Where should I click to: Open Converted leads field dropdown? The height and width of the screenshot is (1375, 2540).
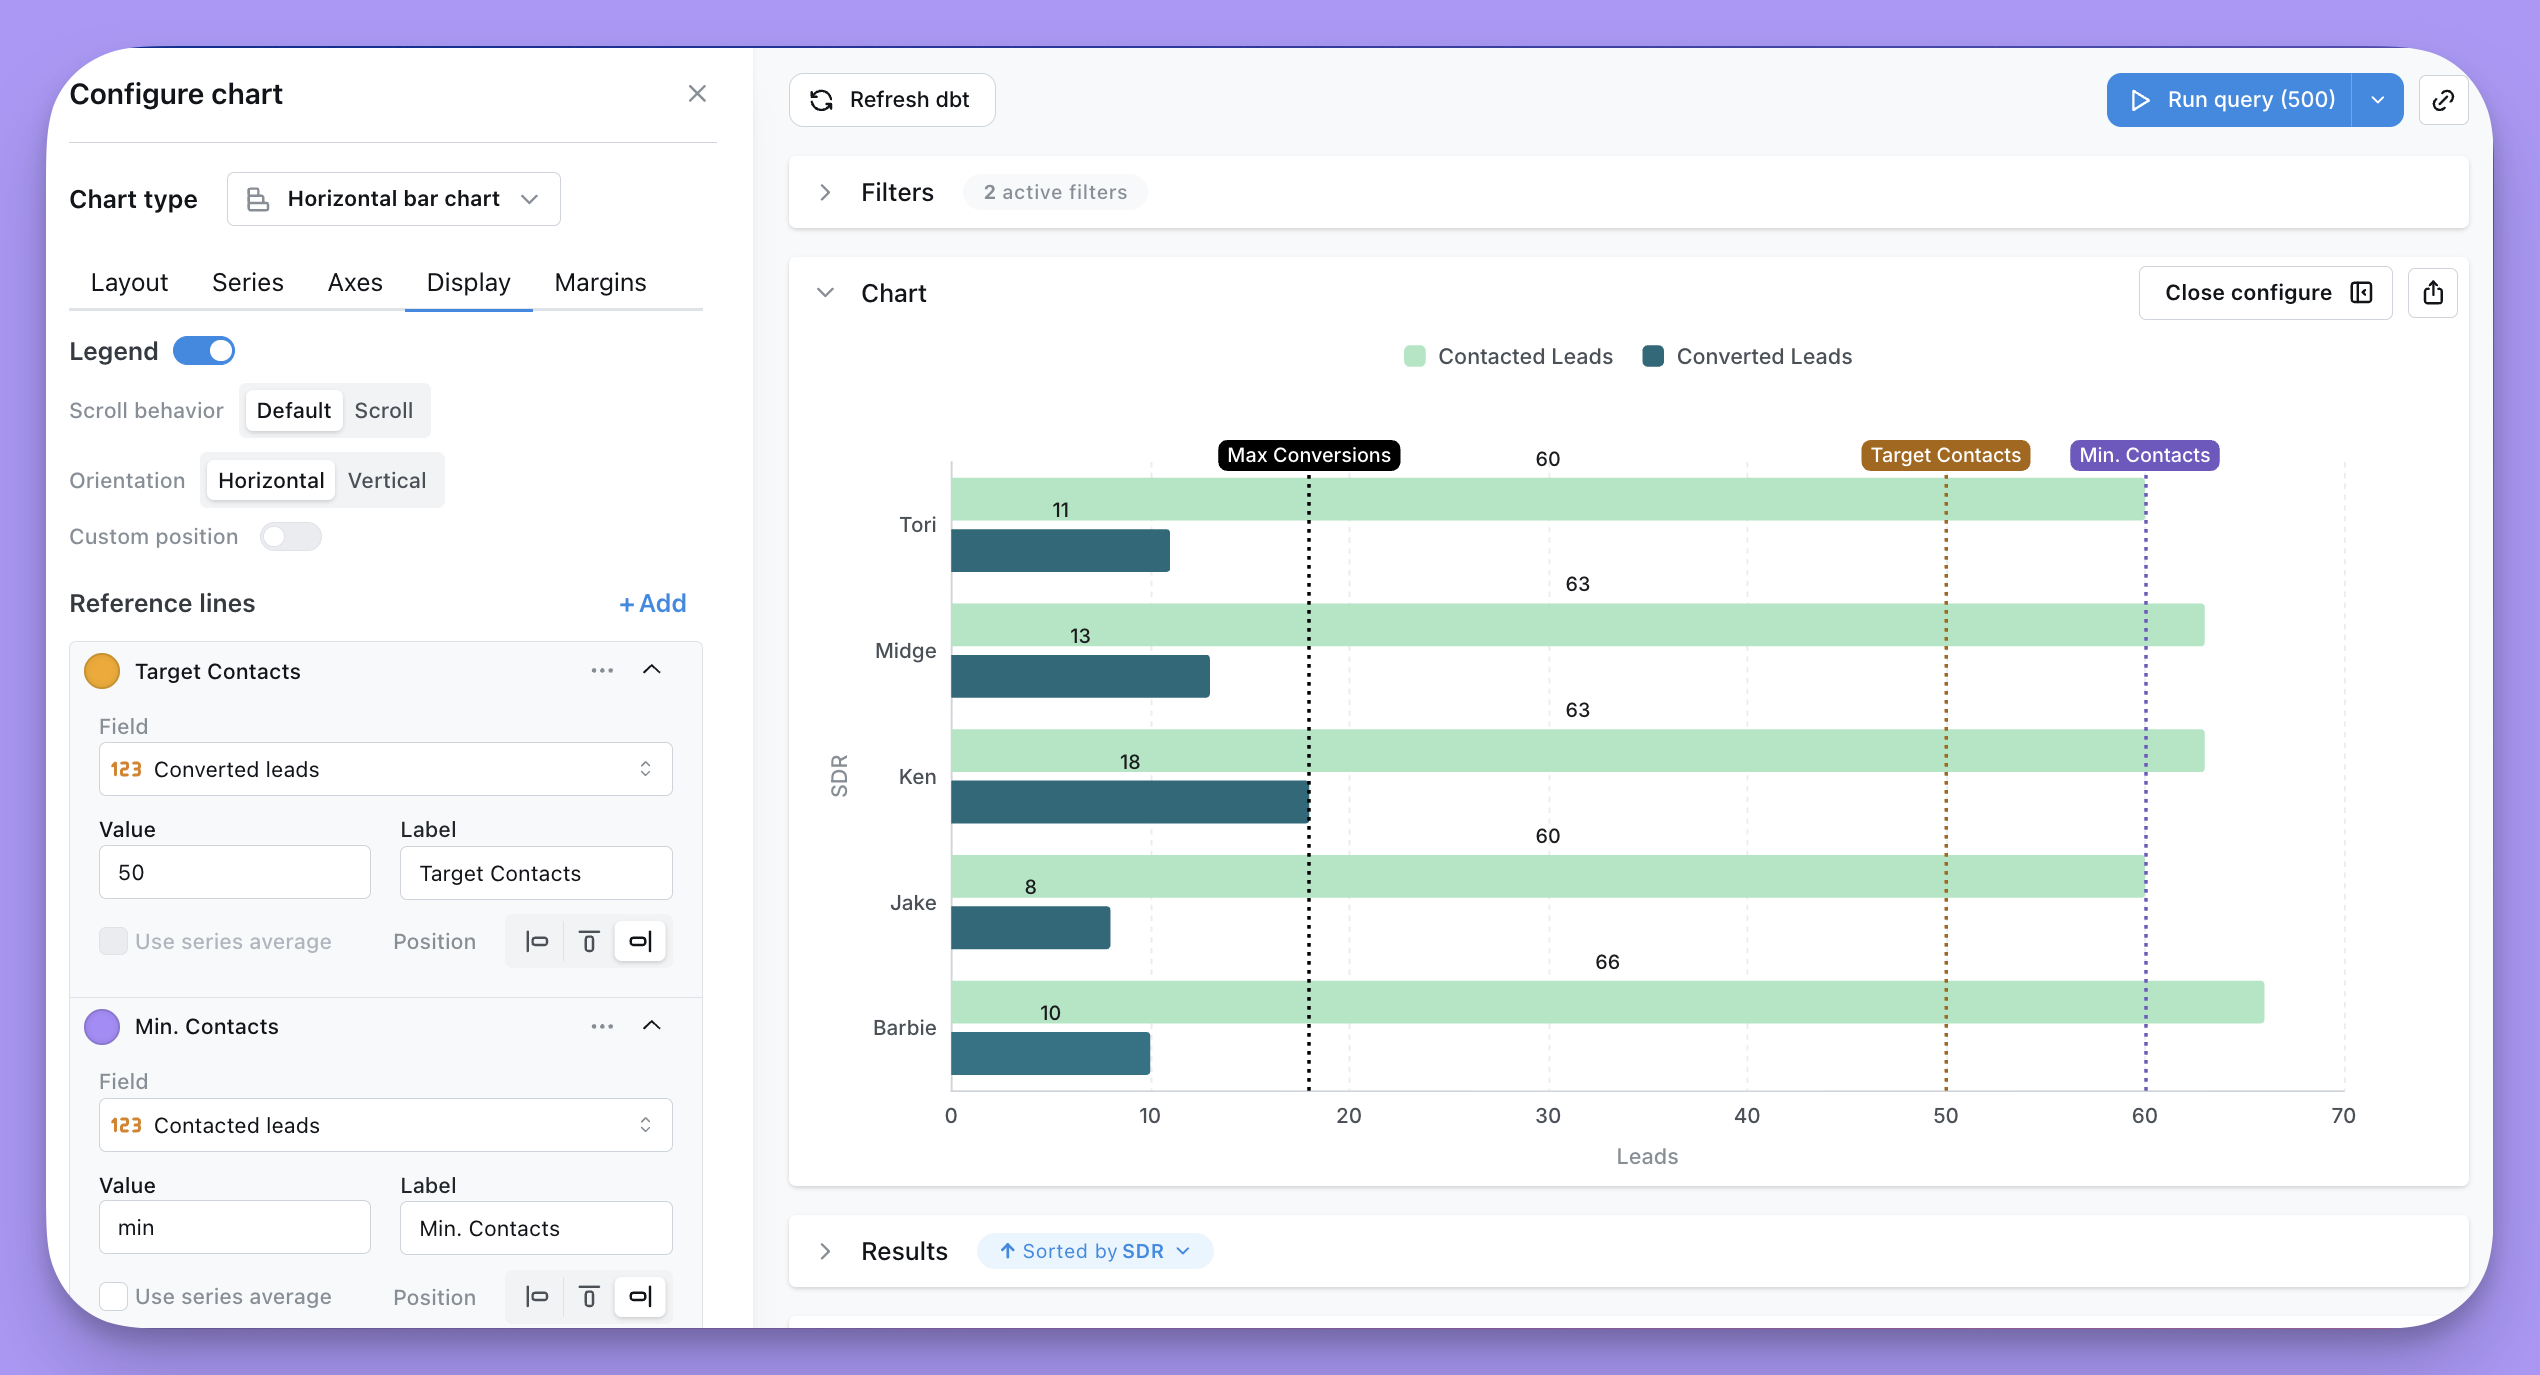(x=386, y=769)
